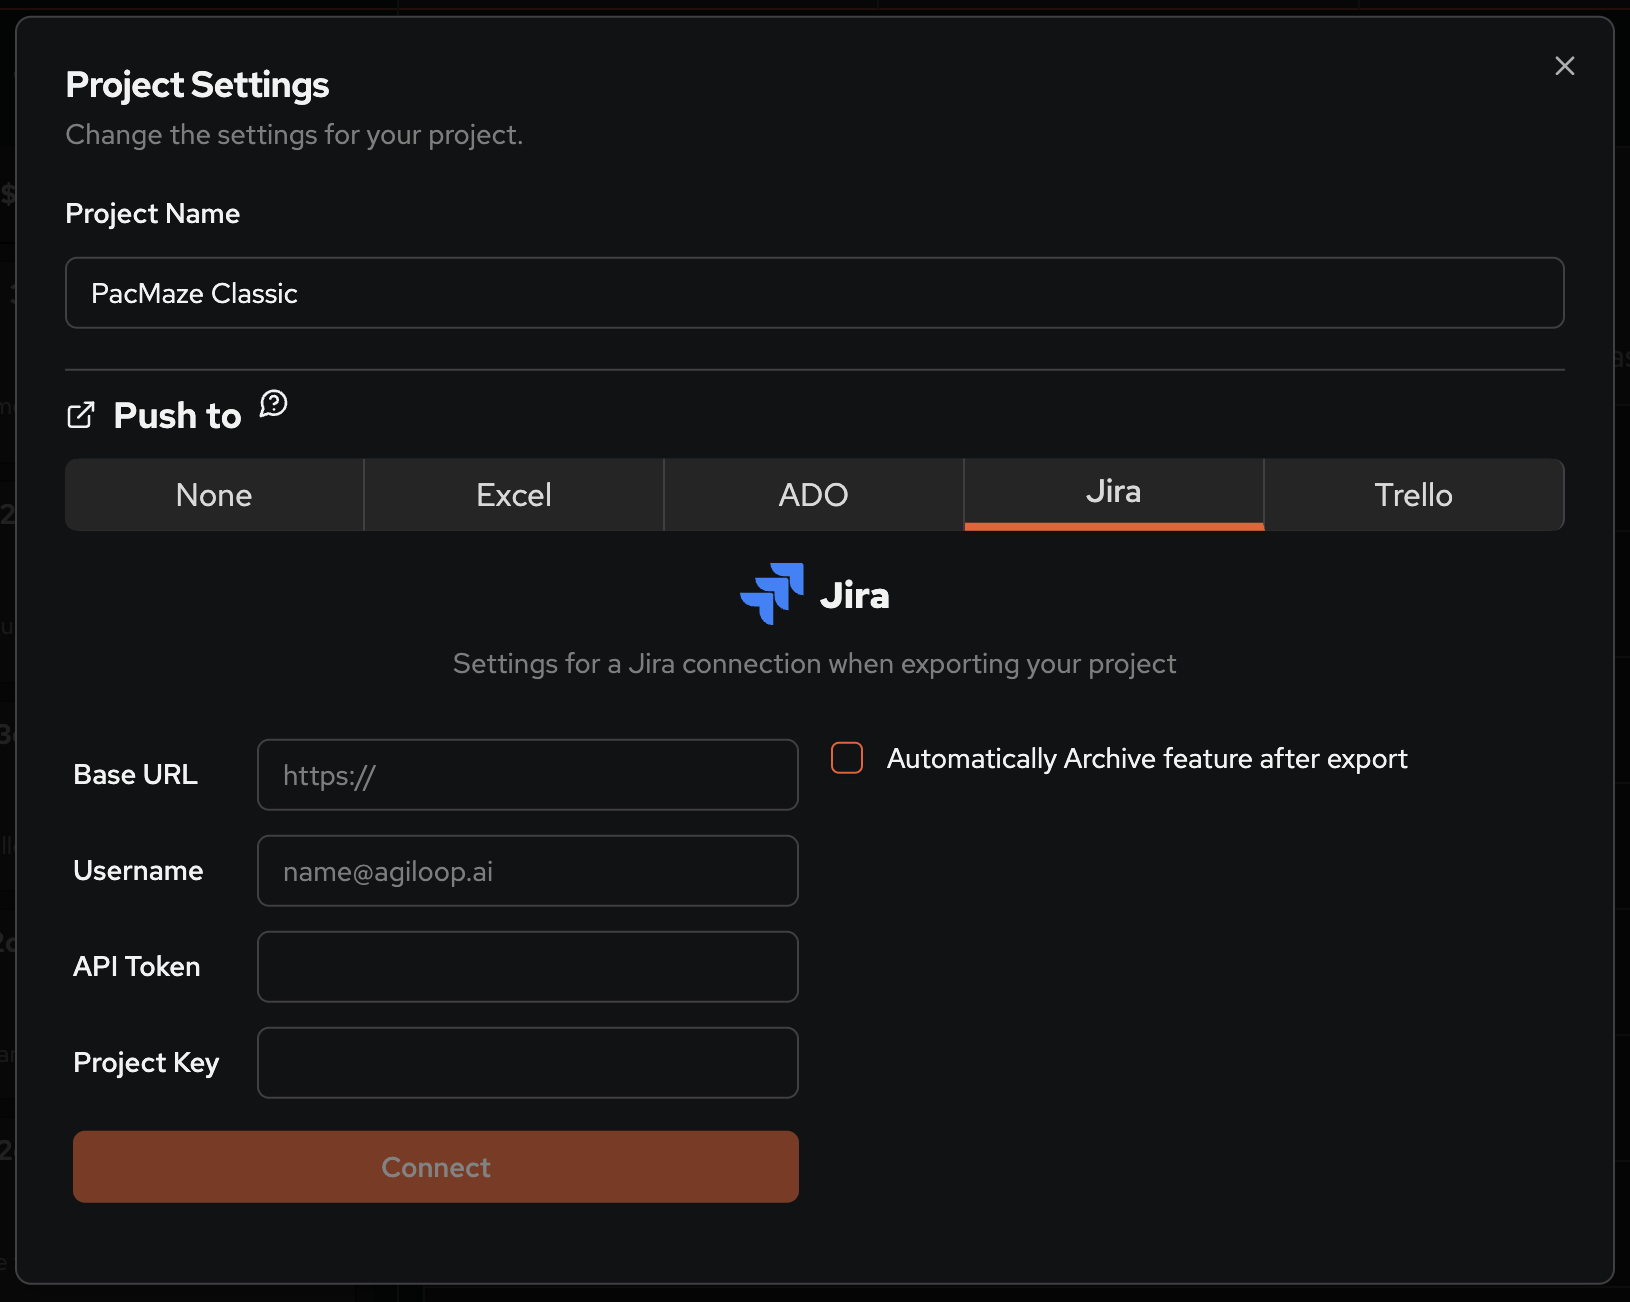Focus the Base URL field
This screenshot has height=1302, width=1630.
(x=528, y=775)
